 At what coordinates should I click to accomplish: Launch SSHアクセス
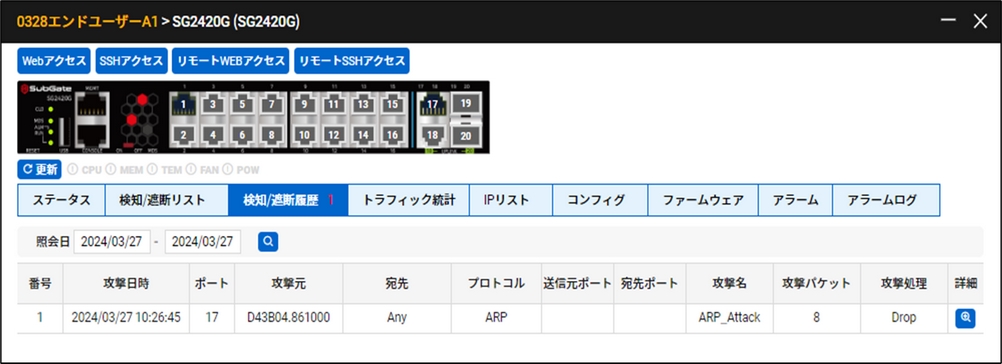[x=132, y=61]
